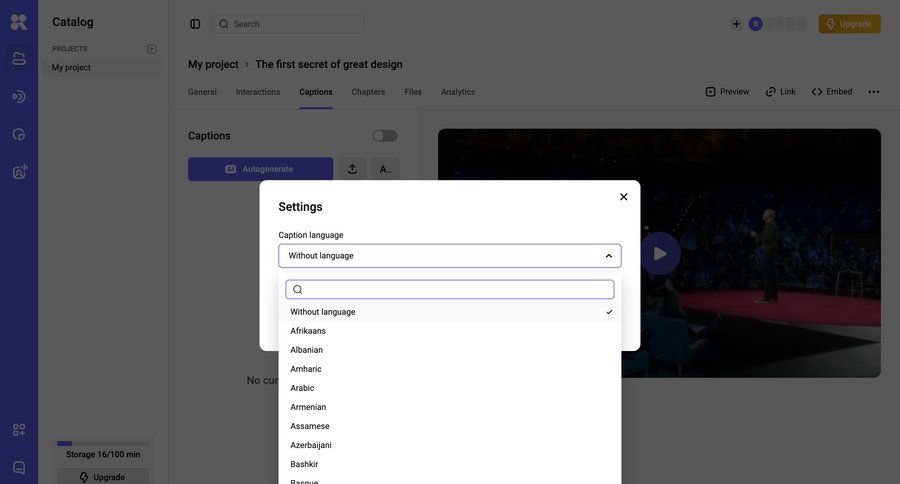900x484 pixels.
Task: Click the user avatar B
Action: pyautogui.click(x=755, y=24)
